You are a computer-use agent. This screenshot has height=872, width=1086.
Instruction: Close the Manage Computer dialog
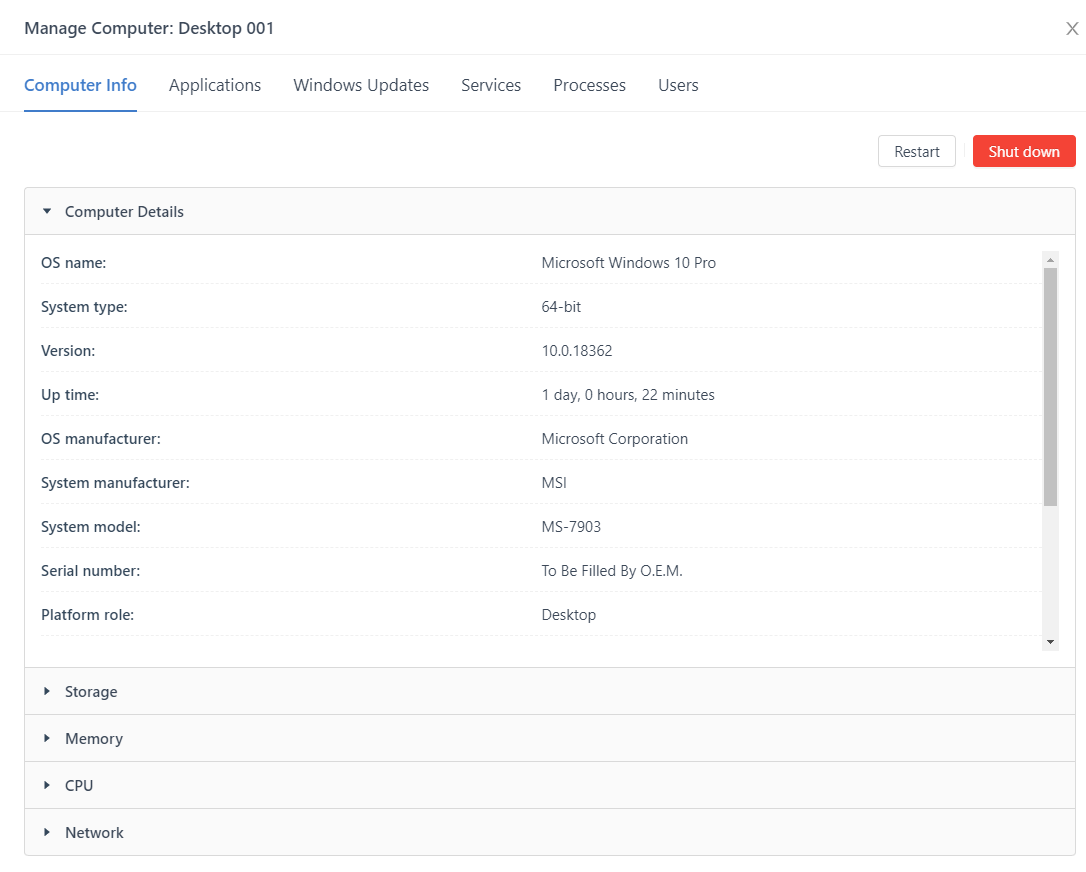tap(1071, 29)
